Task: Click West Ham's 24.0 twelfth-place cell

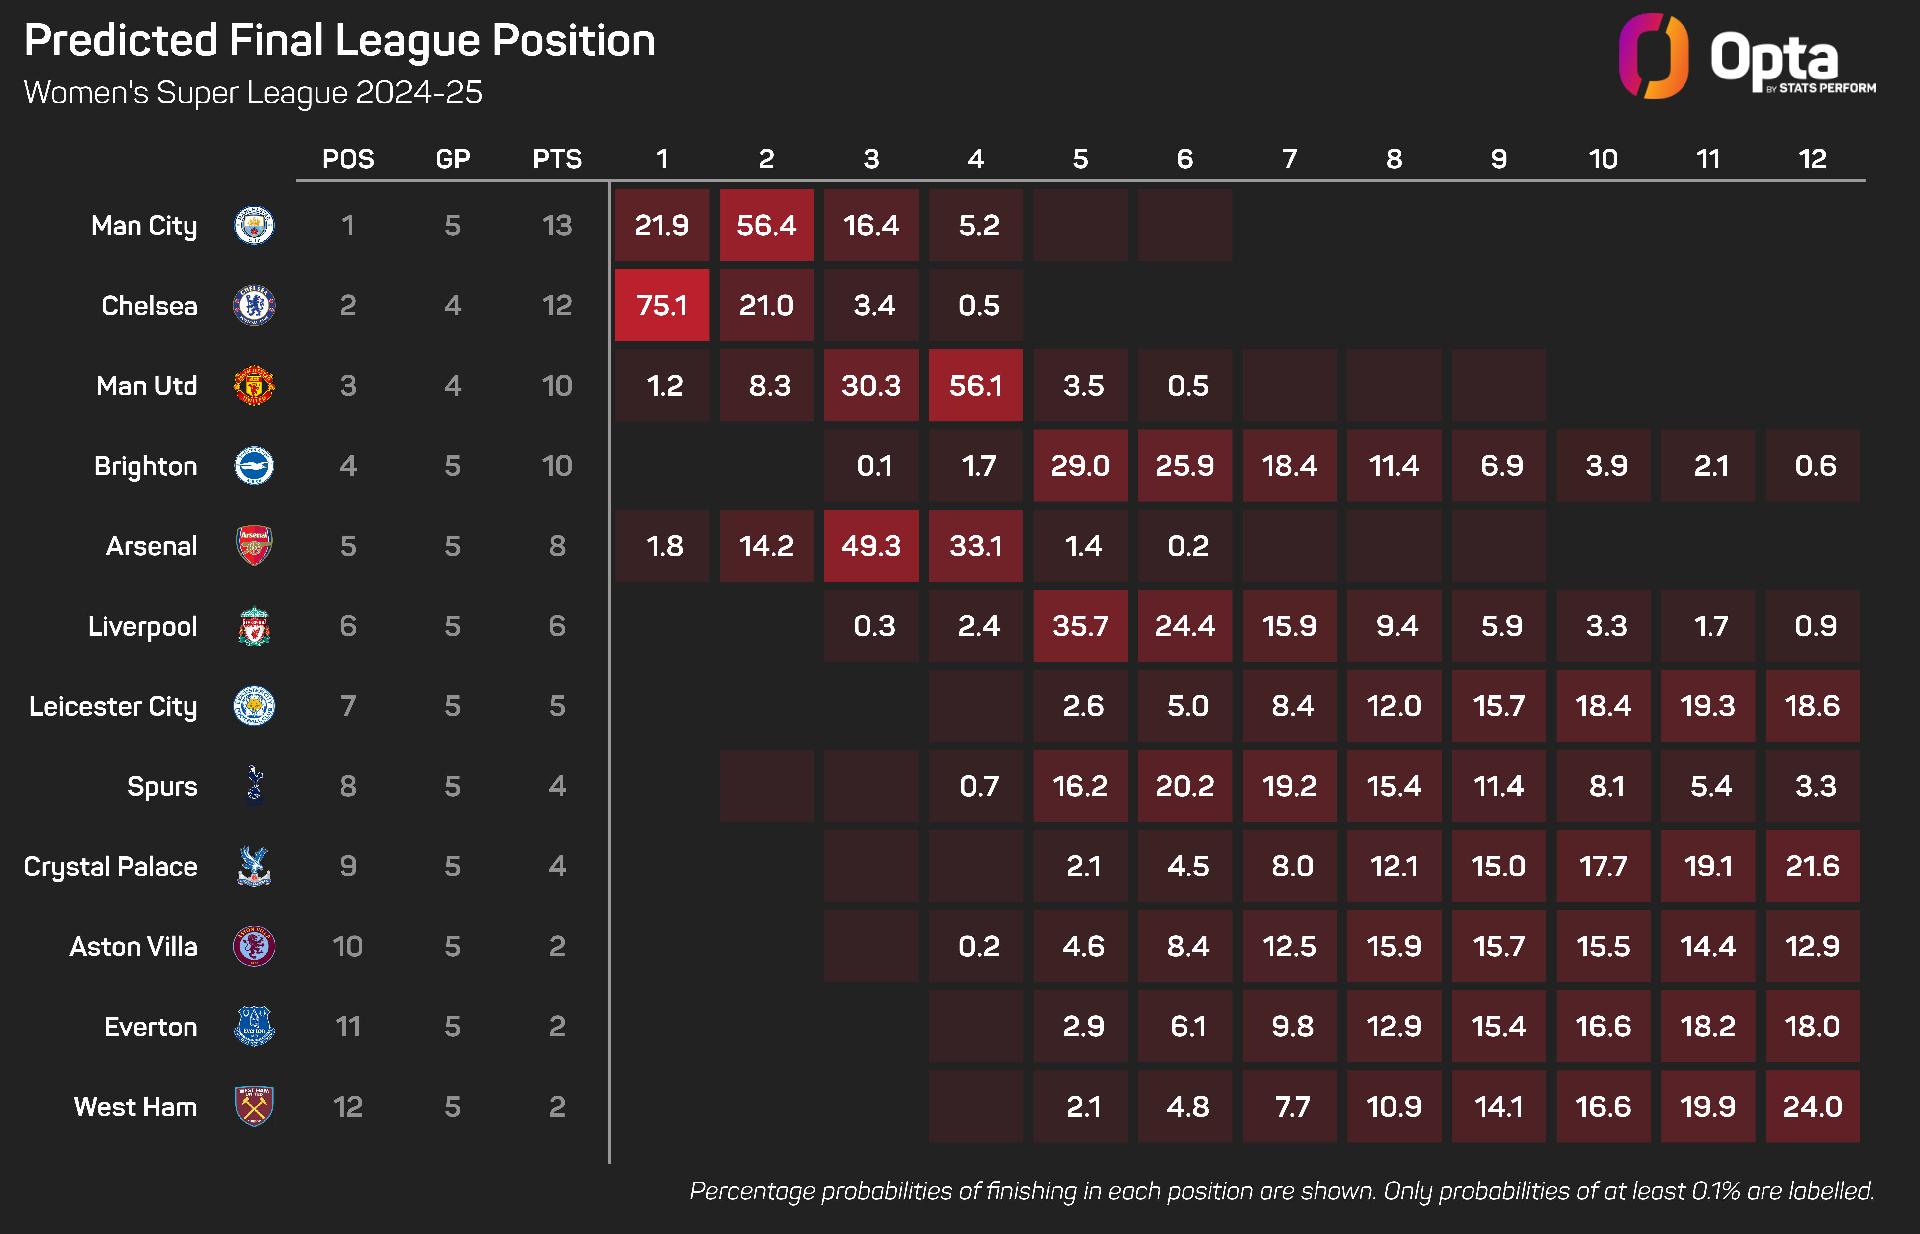Action: click(1812, 1106)
